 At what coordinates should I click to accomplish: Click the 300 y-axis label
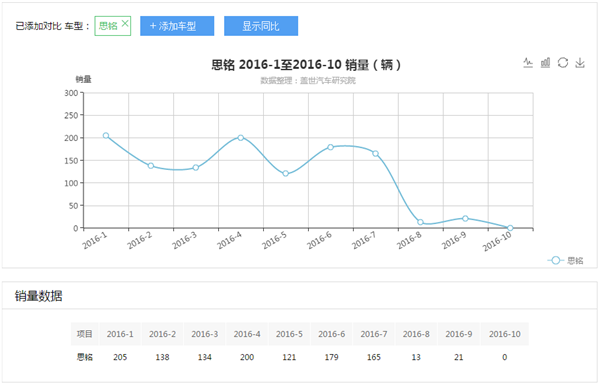tap(71, 93)
